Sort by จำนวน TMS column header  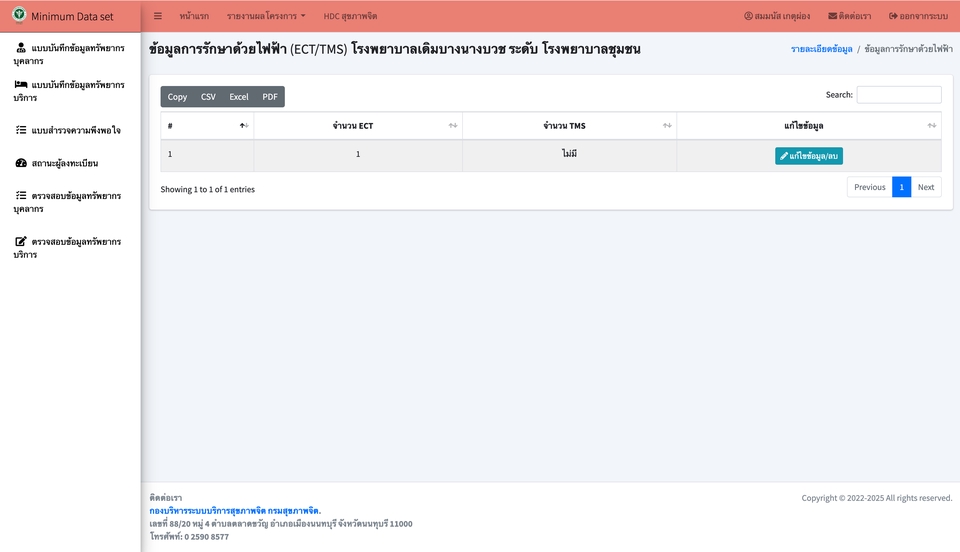pos(569,125)
